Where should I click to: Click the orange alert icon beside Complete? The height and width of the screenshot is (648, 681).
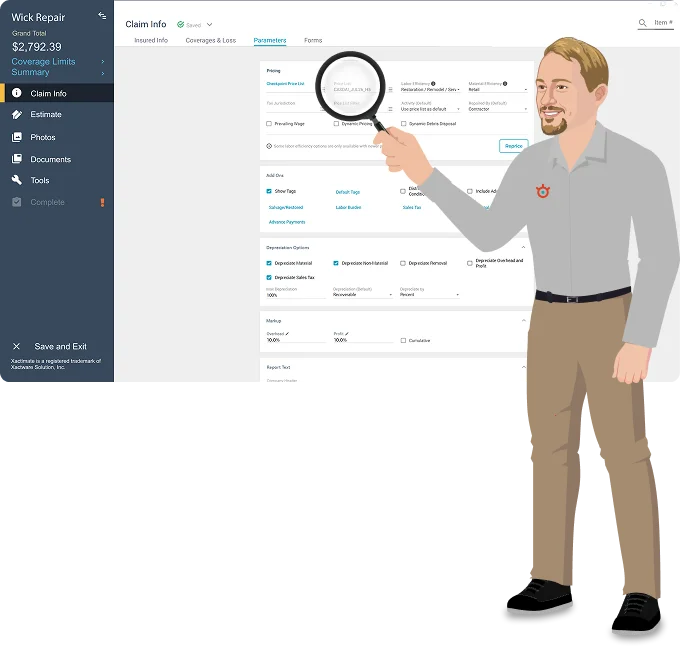102,202
